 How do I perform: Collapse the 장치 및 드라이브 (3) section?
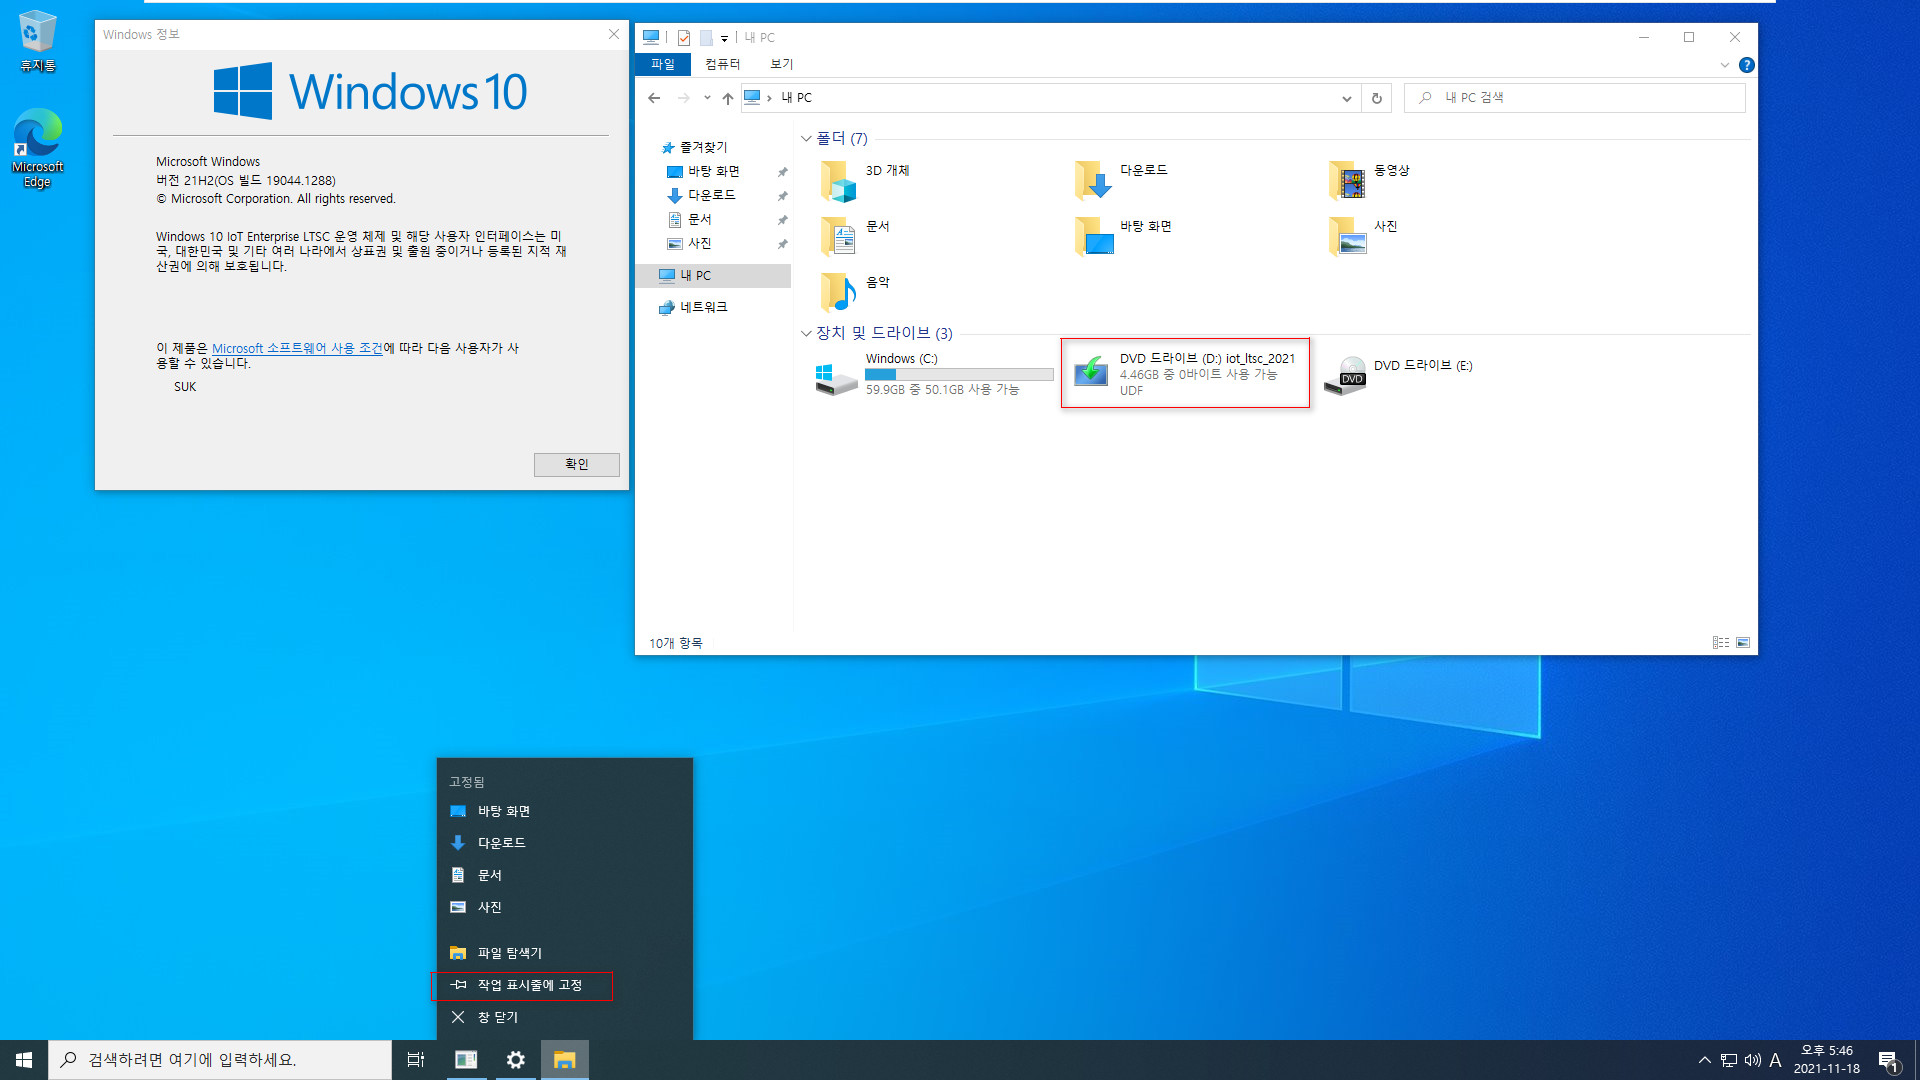coord(806,333)
